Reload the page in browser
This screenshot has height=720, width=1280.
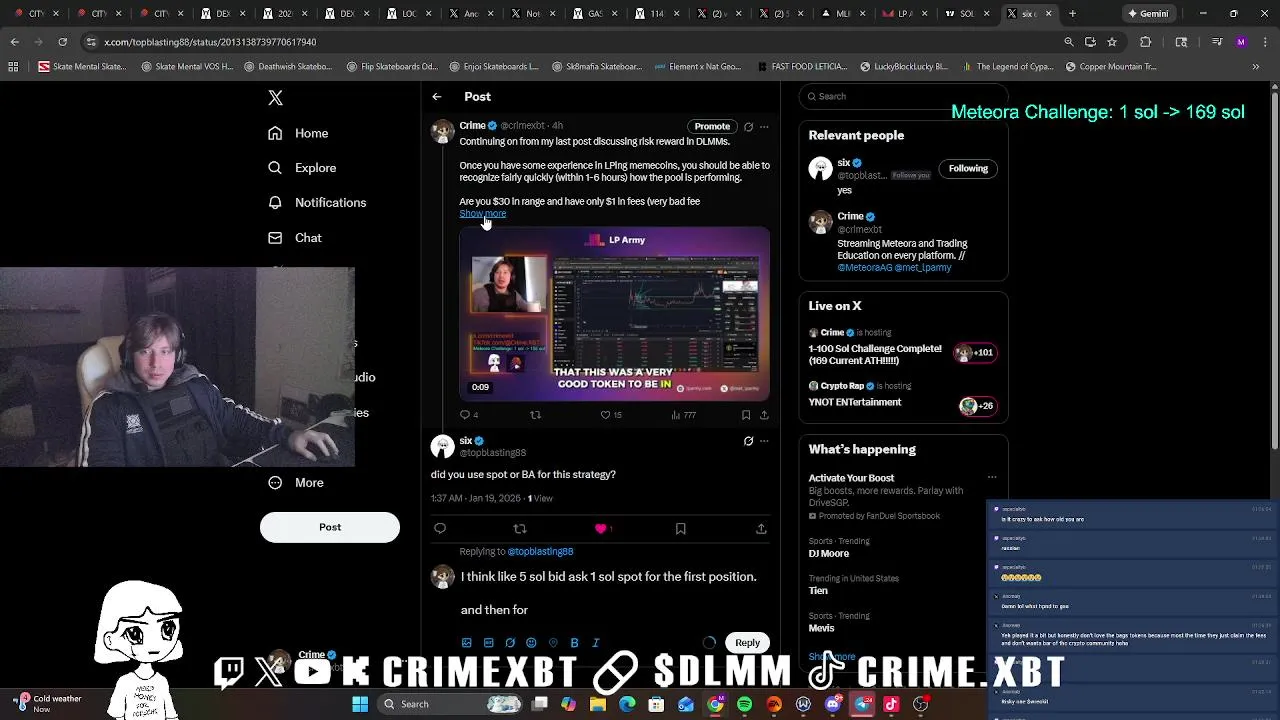[x=62, y=42]
